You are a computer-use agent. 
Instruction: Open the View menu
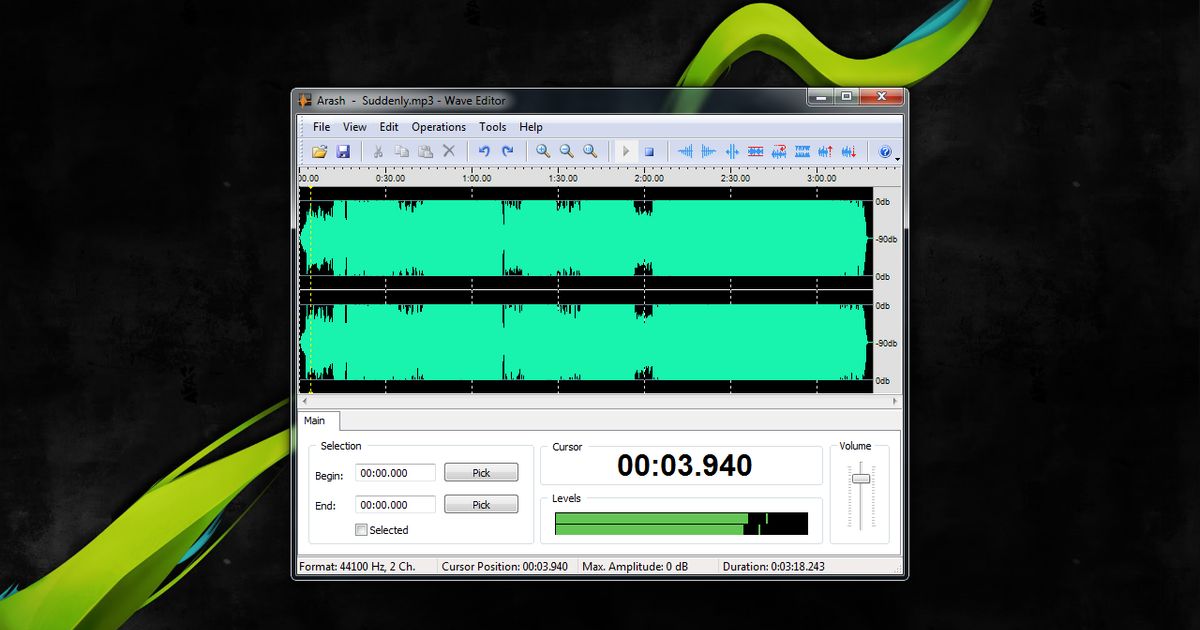354,127
